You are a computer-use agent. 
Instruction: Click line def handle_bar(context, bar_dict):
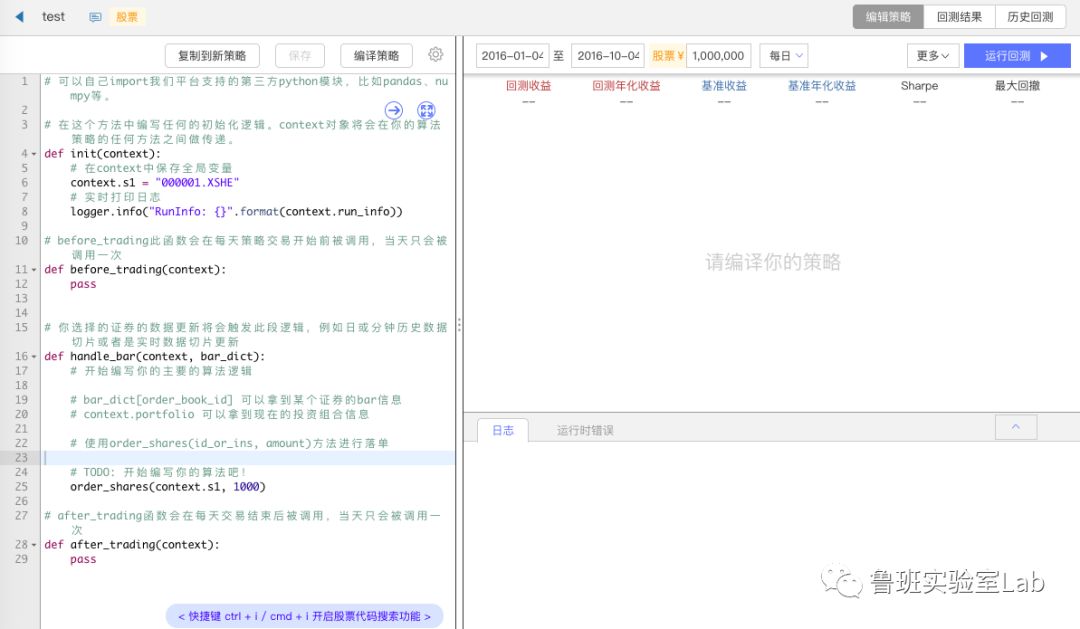(x=154, y=356)
